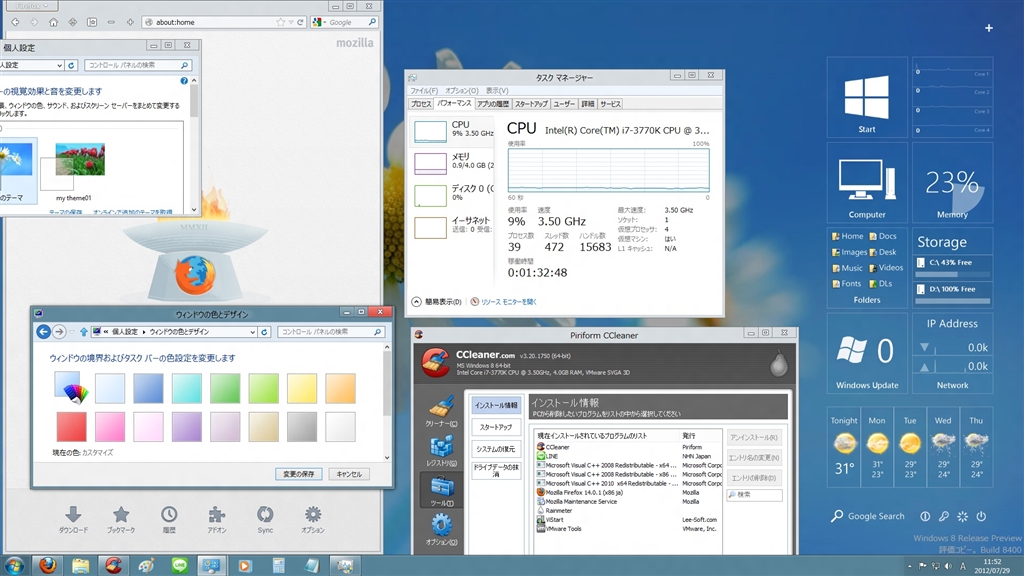Open Firefox Add-ons (アドオン) puzzle icon
The width and height of the screenshot is (1024, 576).
[217, 515]
